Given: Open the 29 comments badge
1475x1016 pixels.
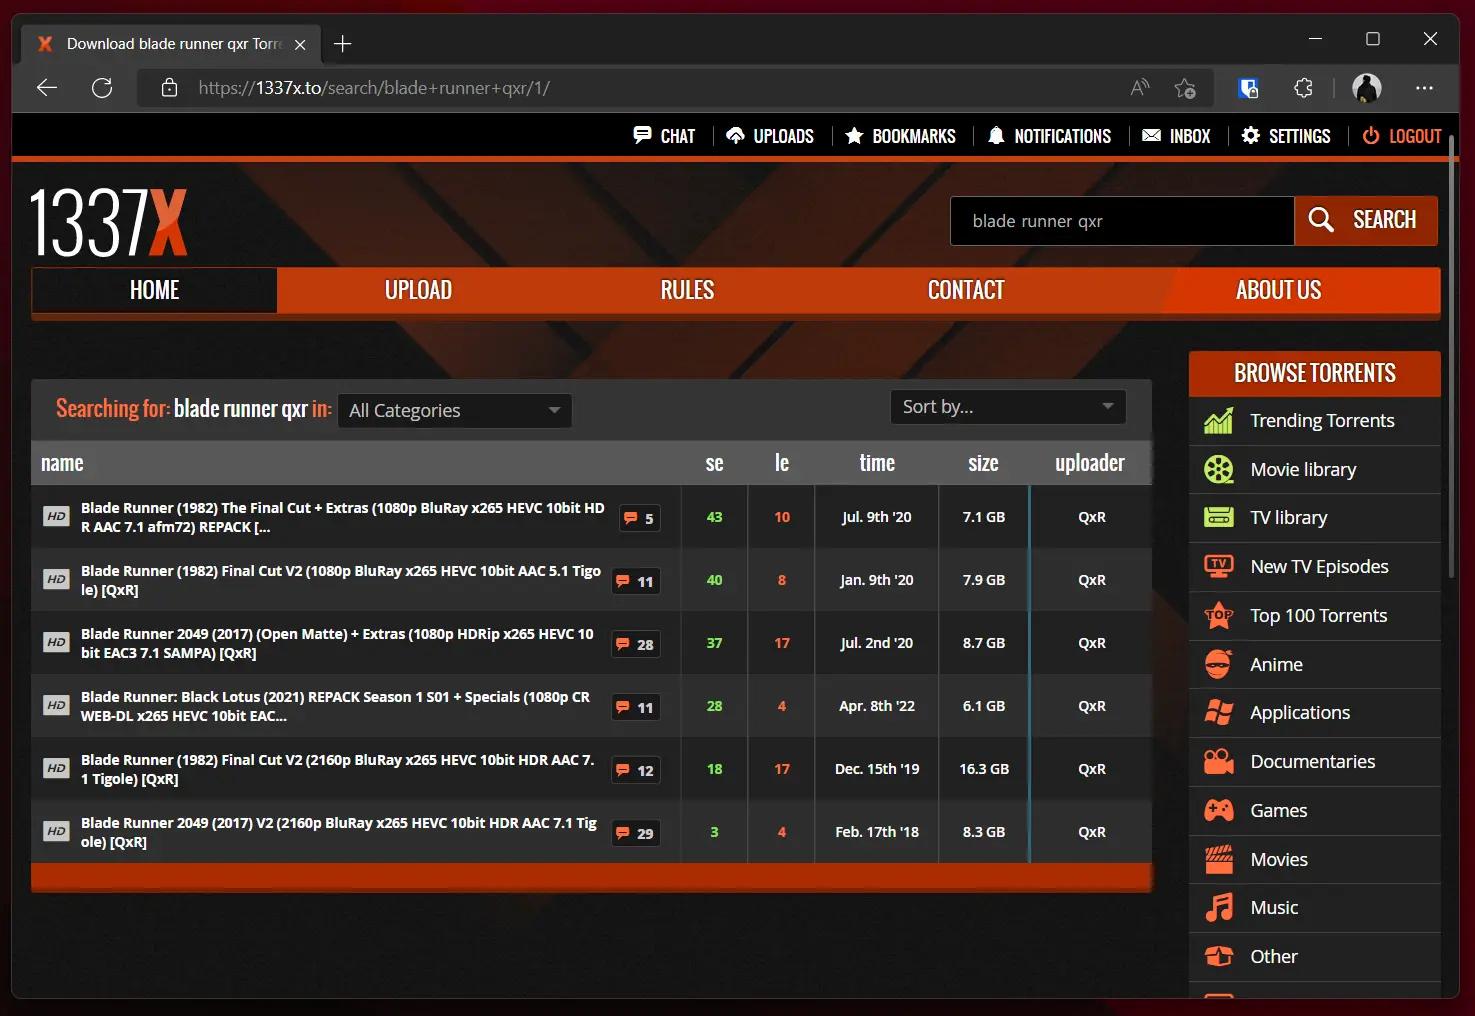Looking at the screenshot, I should click(x=636, y=833).
